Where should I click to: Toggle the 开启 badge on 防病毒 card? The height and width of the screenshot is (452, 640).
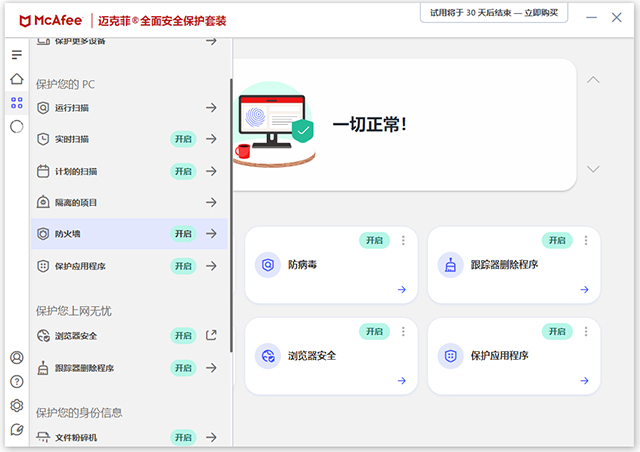tap(373, 240)
